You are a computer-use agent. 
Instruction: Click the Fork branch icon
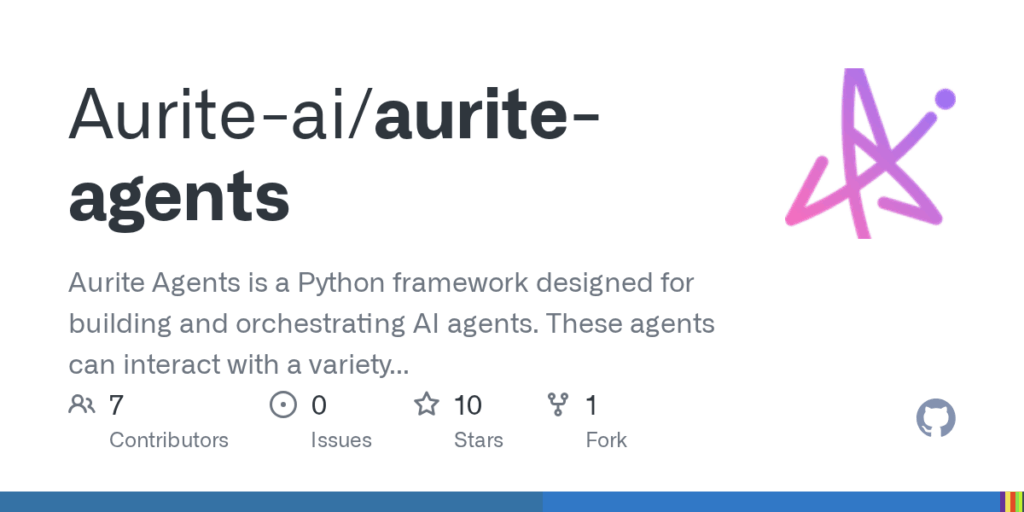(x=558, y=405)
